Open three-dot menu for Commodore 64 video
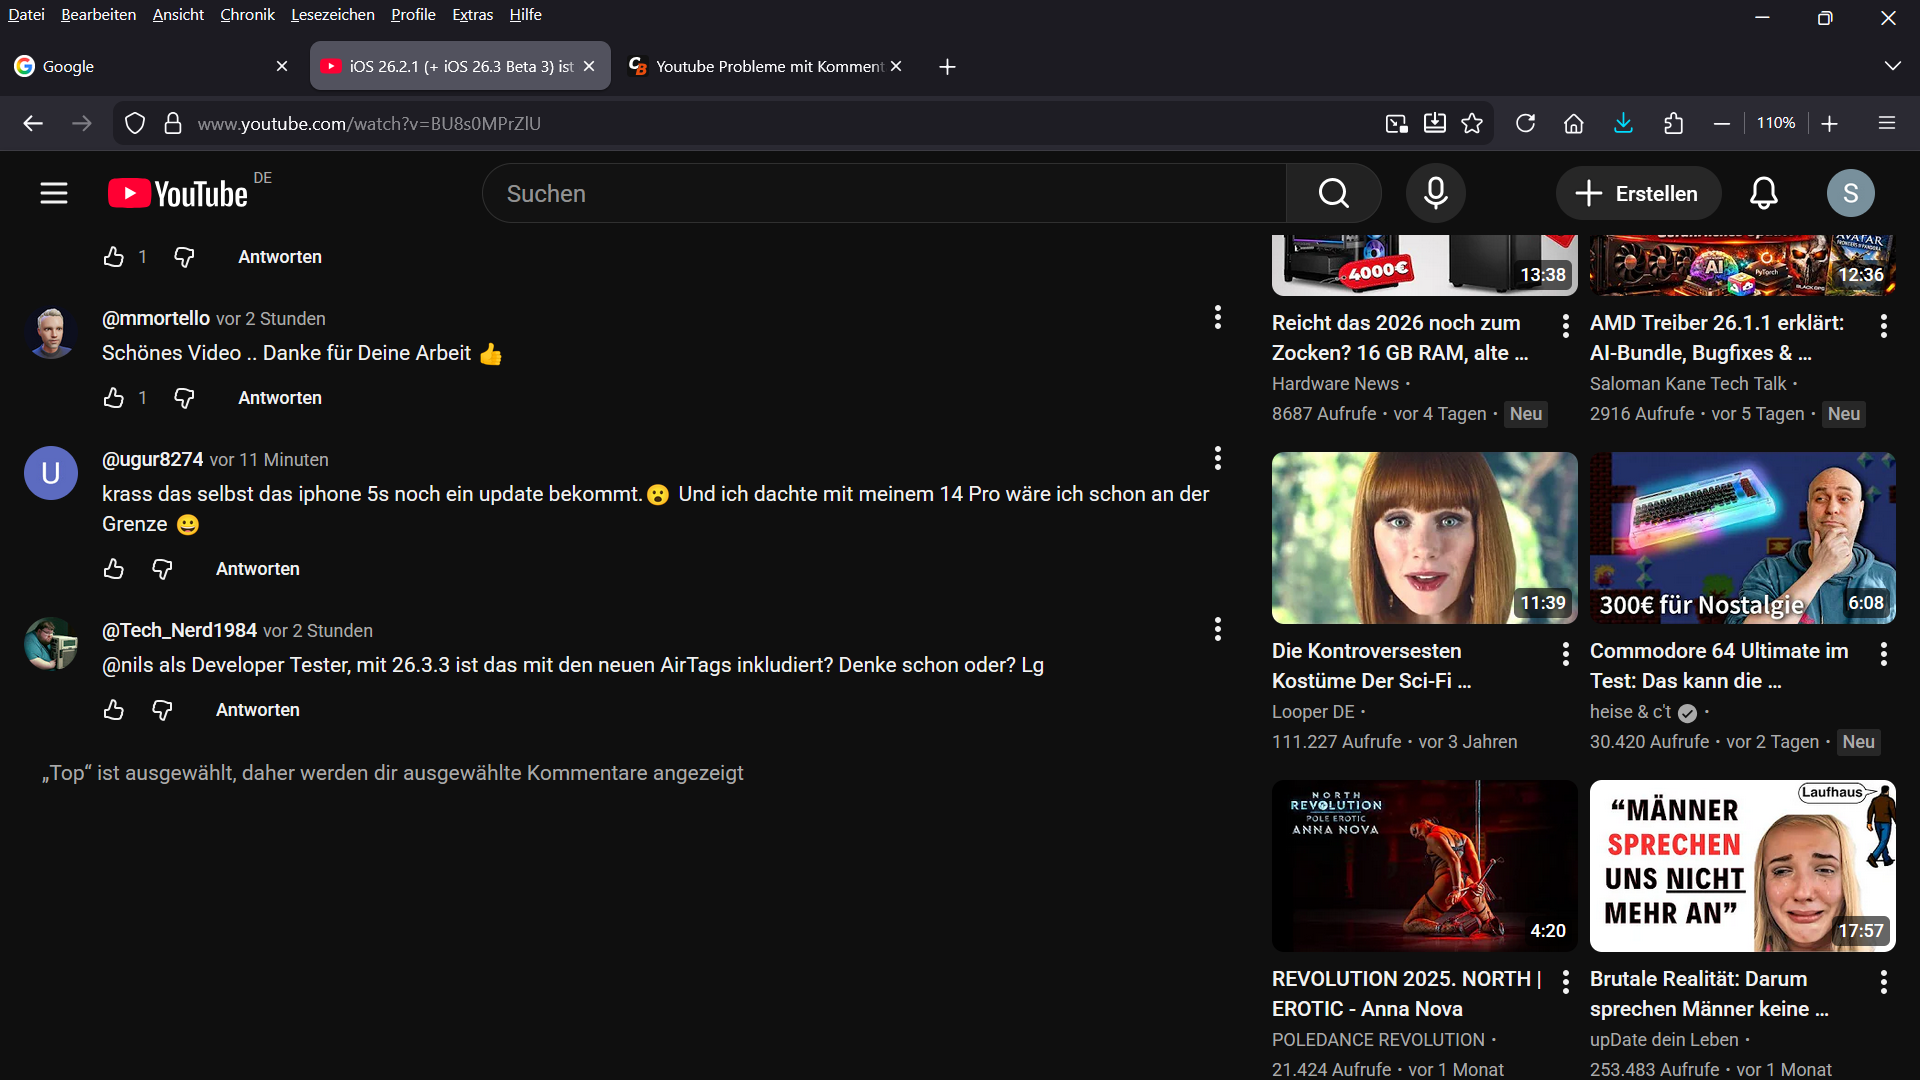 click(x=1883, y=654)
